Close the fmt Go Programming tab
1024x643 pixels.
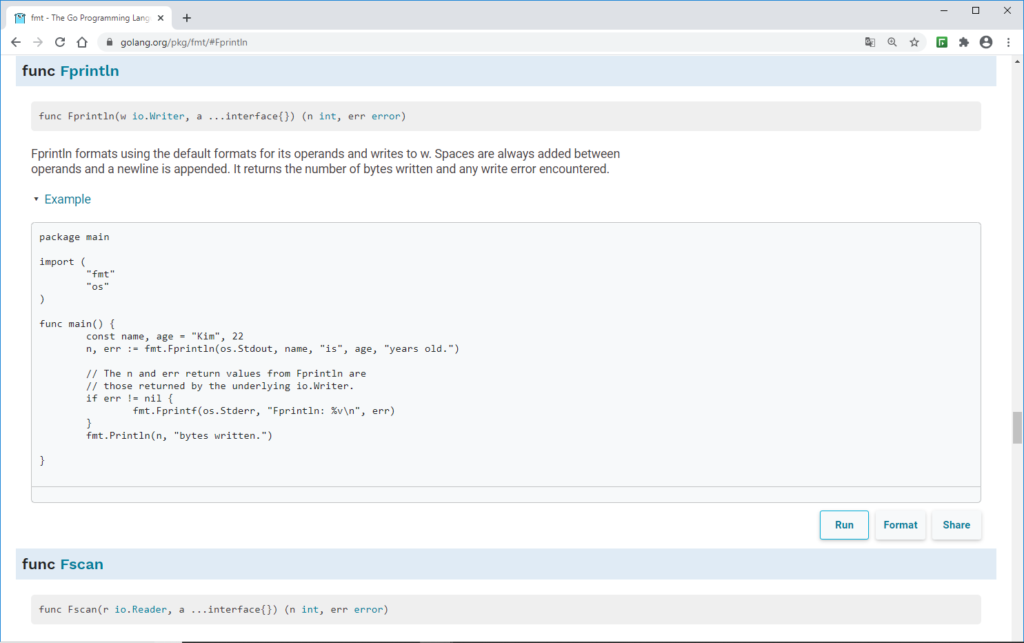161,18
